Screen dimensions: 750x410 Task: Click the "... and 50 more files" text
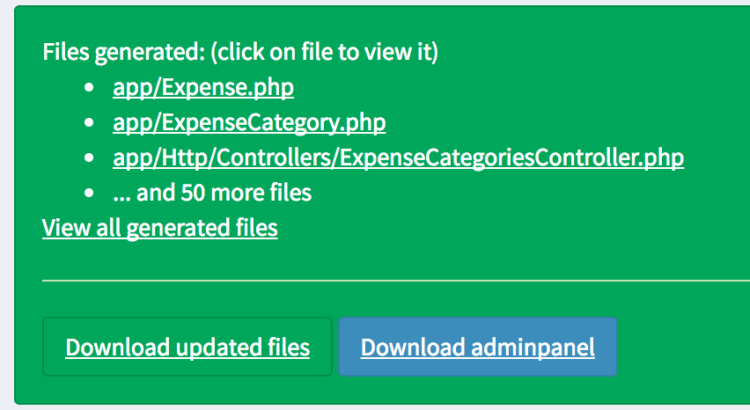[x=212, y=192]
